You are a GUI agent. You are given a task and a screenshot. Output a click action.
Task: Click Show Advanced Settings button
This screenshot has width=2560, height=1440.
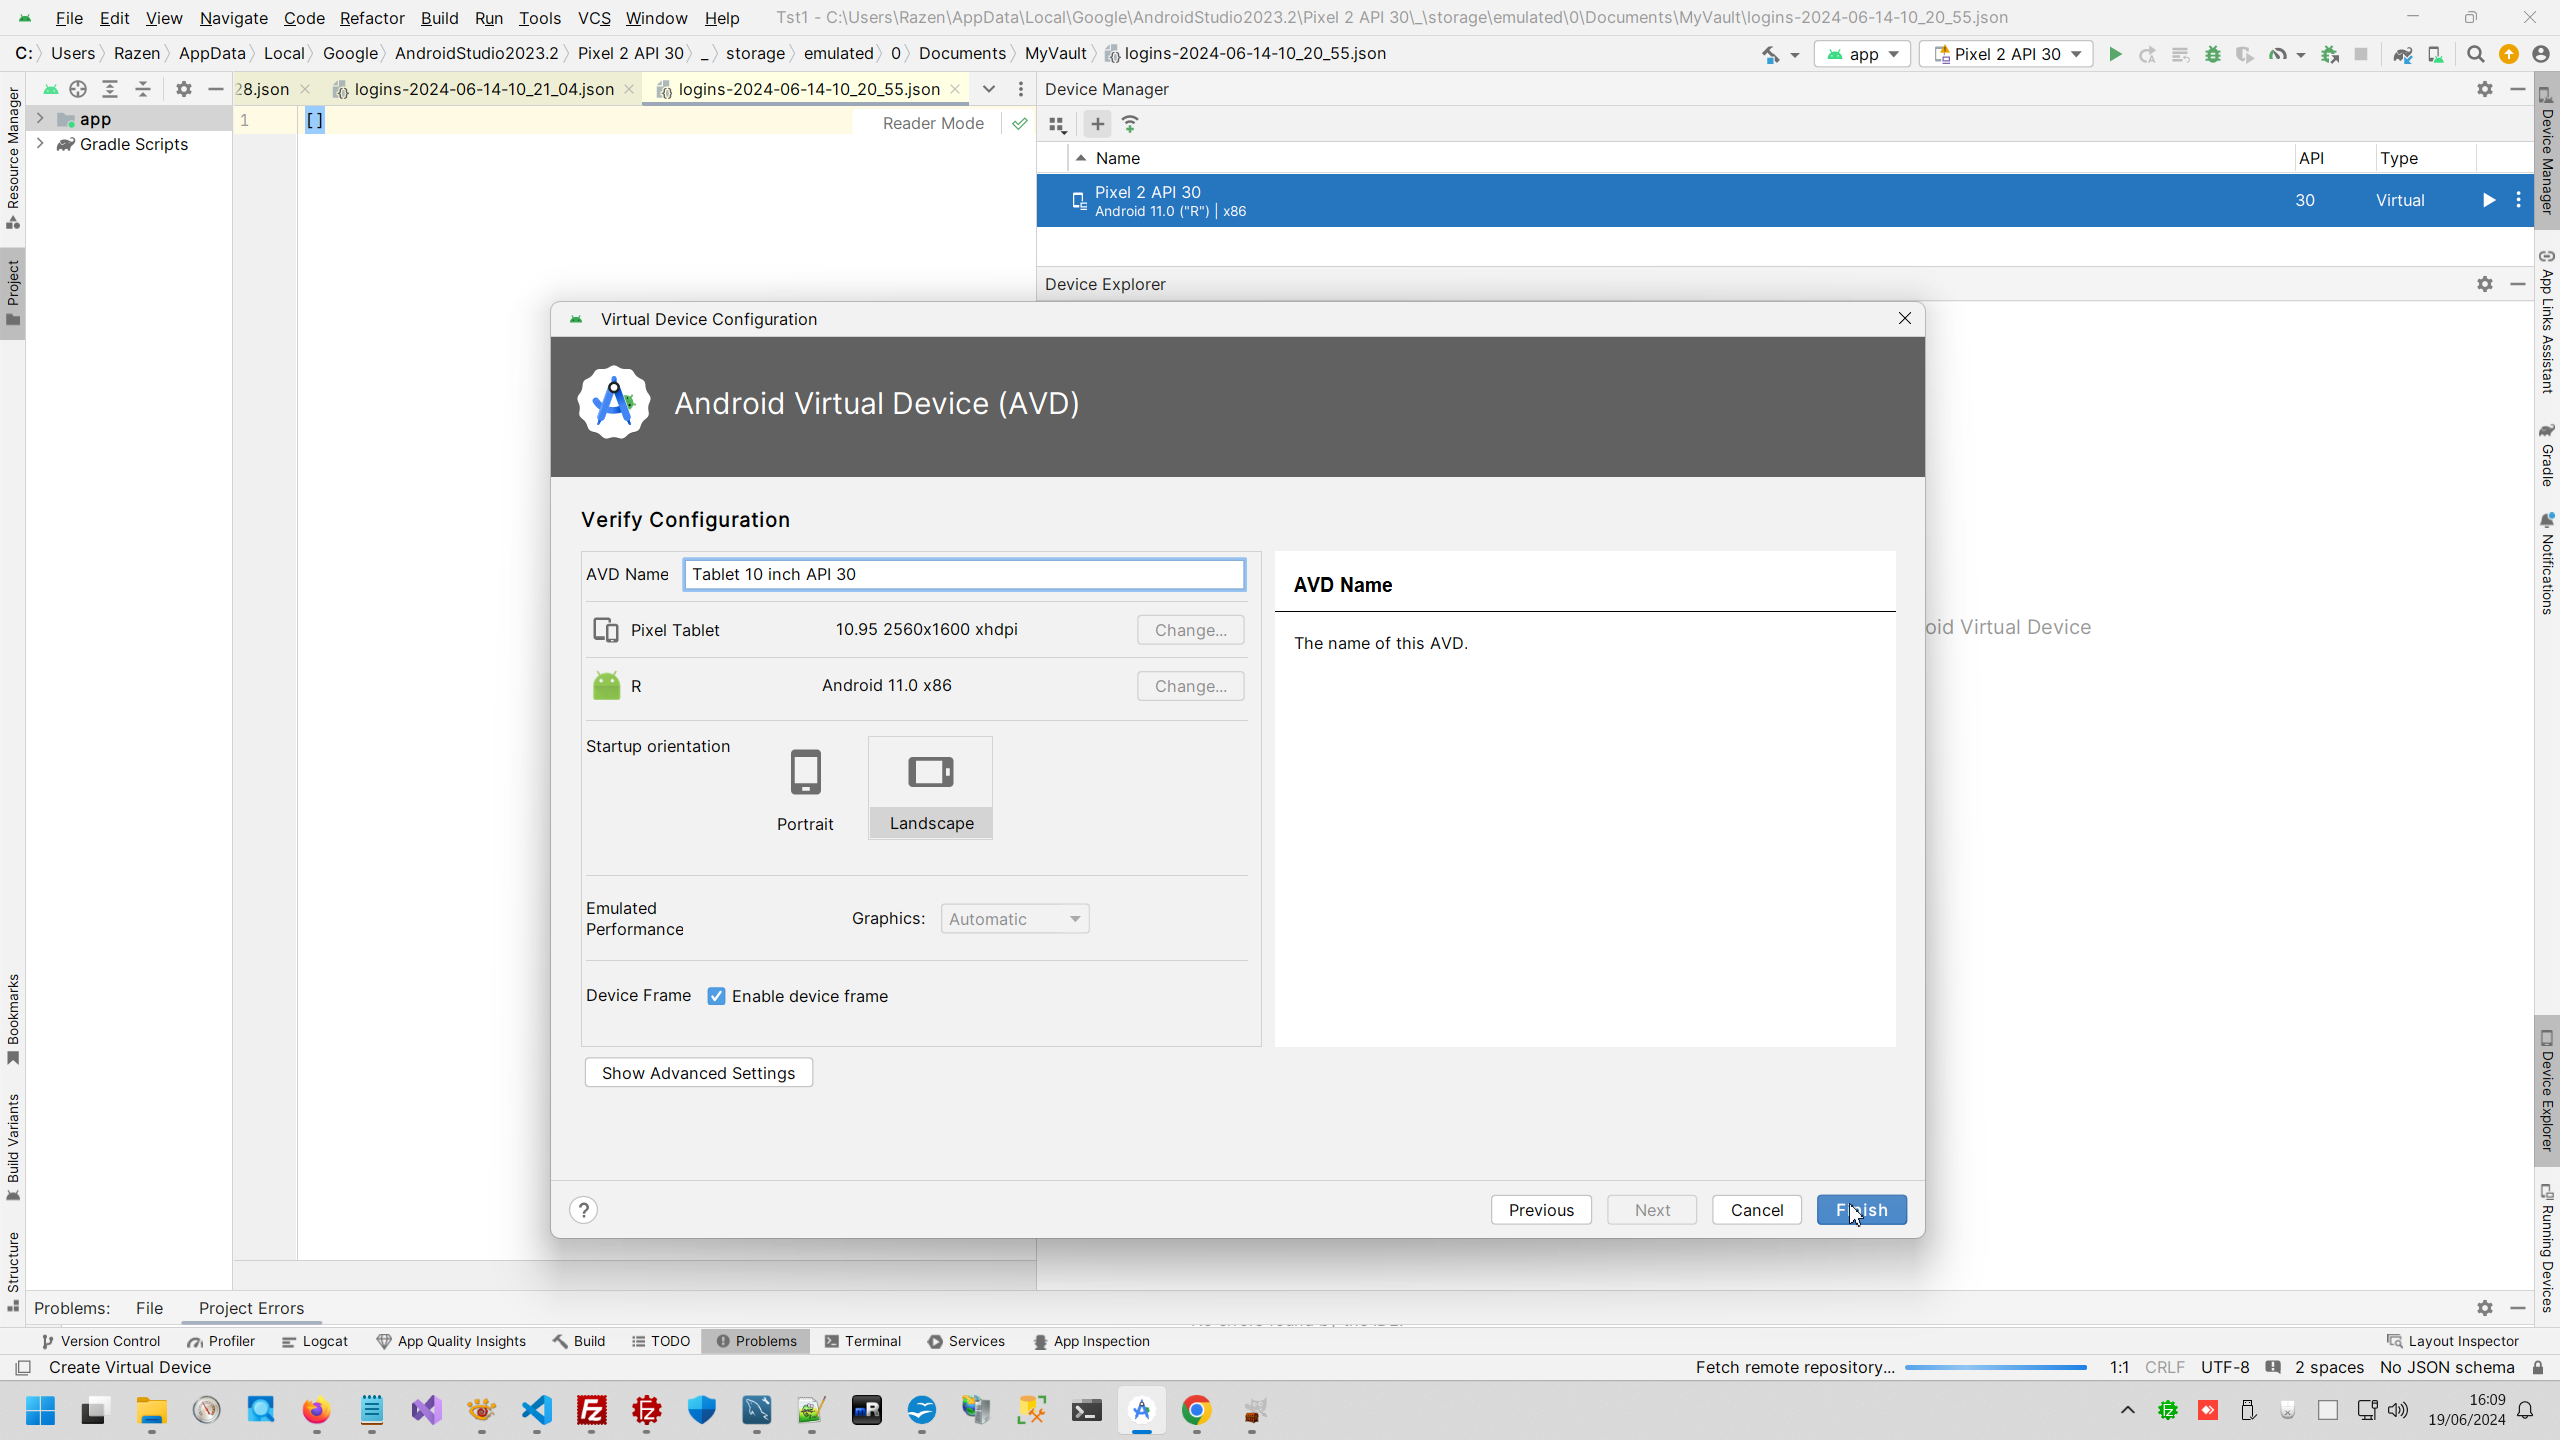(698, 1073)
